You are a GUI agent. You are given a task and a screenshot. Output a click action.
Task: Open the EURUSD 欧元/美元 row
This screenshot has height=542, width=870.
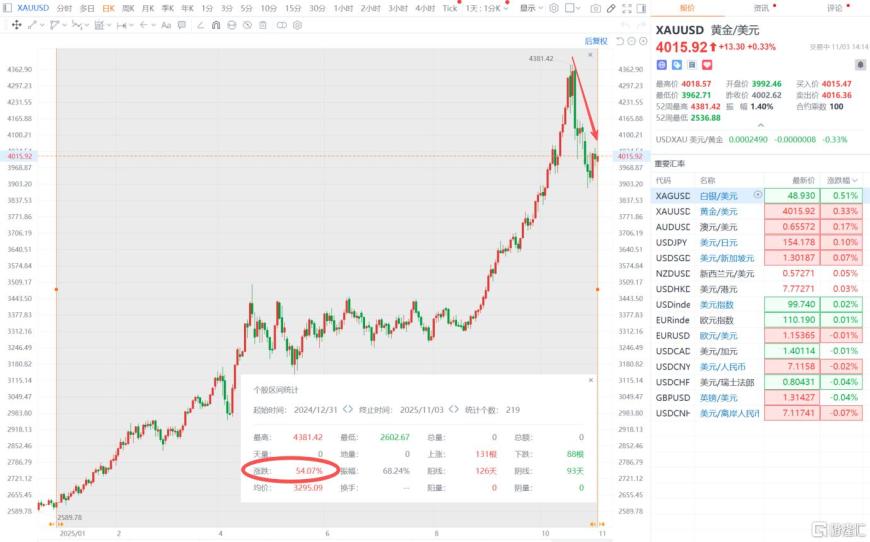tap(757, 336)
